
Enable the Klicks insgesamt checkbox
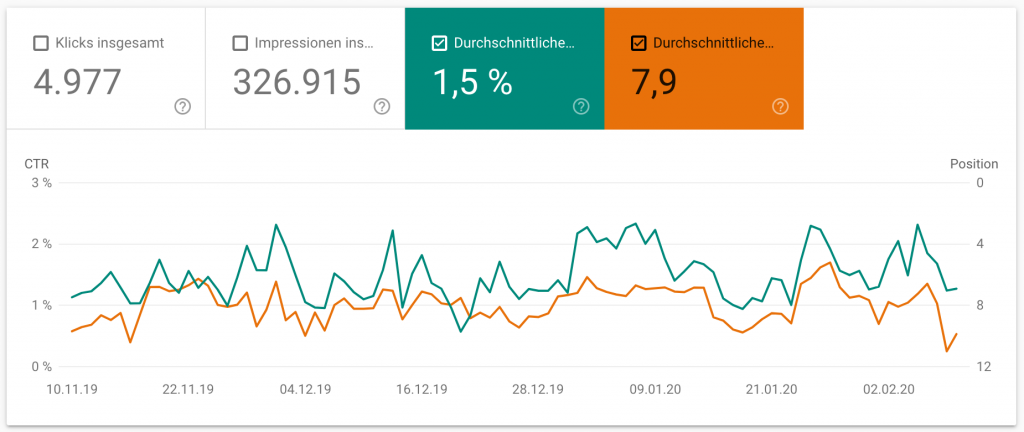coord(40,44)
